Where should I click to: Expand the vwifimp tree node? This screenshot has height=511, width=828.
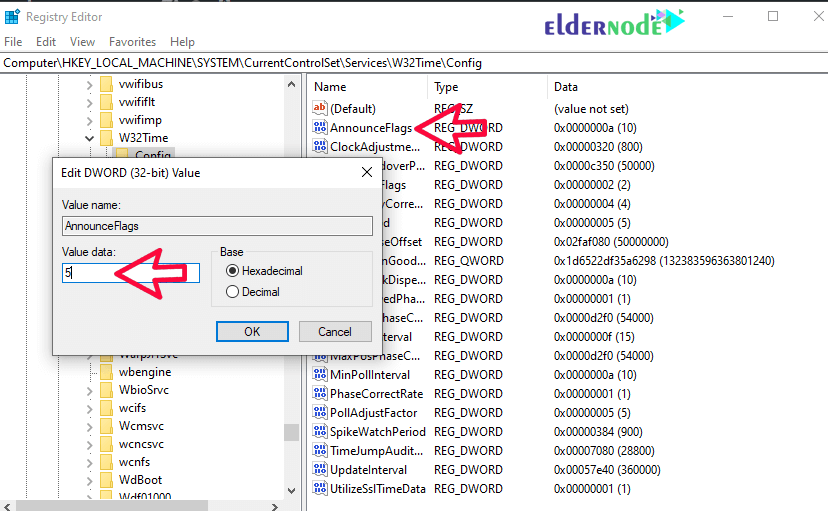tap(90, 120)
